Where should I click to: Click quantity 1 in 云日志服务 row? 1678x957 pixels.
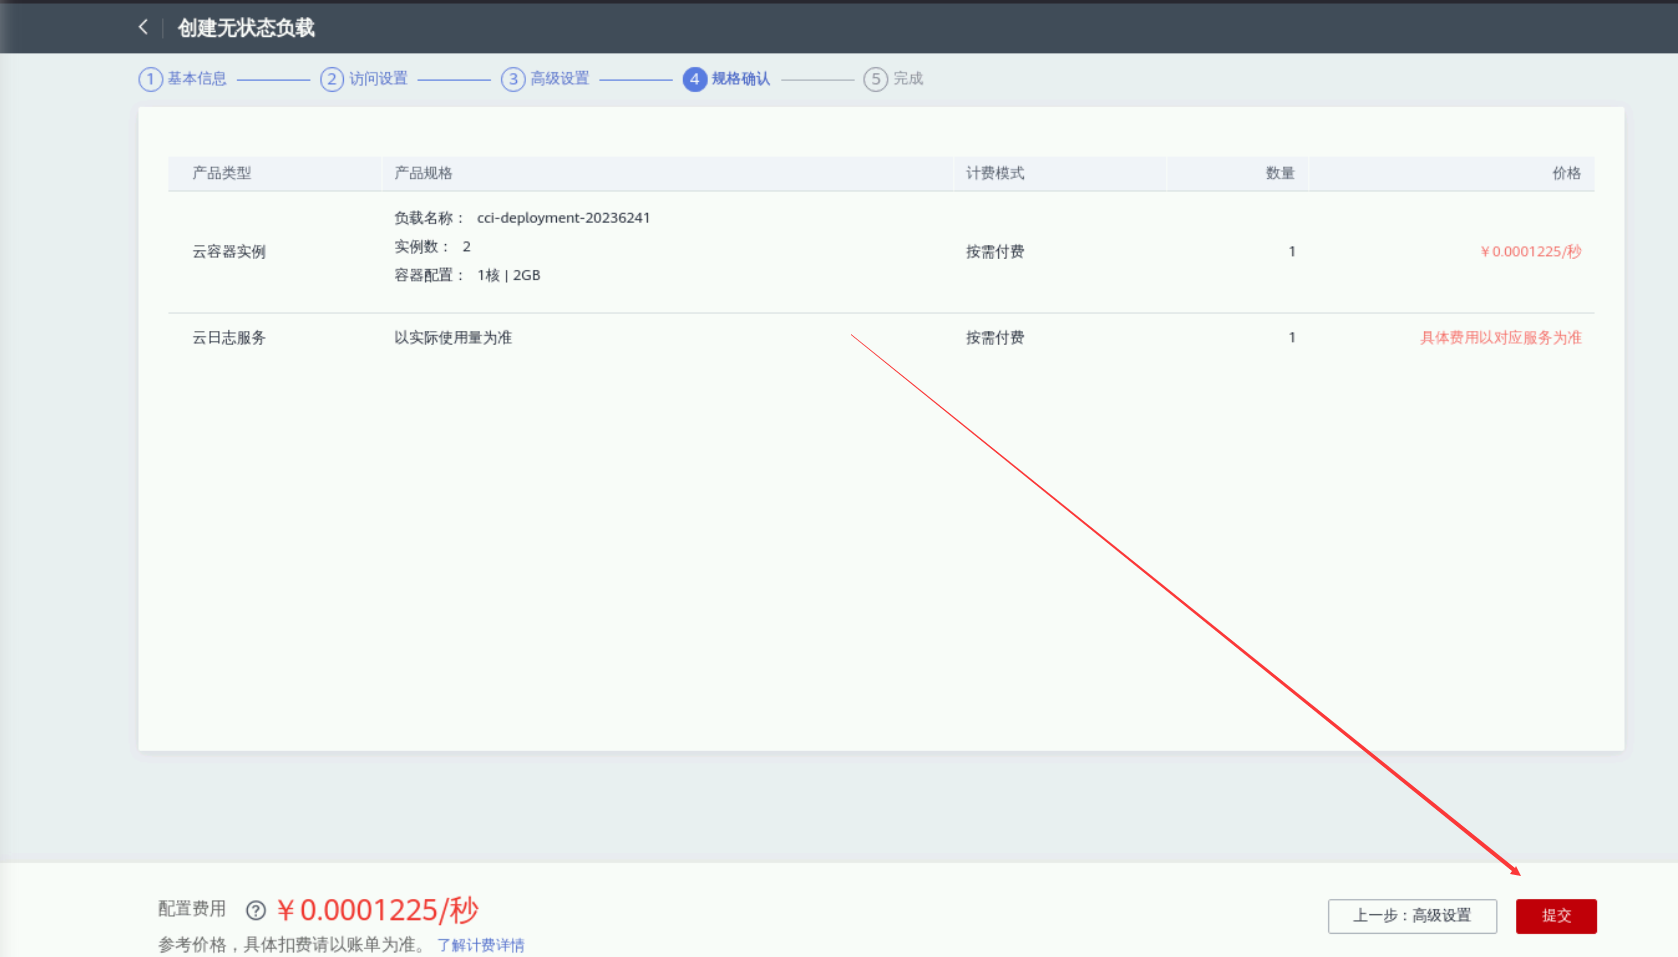click(x=1292, y=338)
